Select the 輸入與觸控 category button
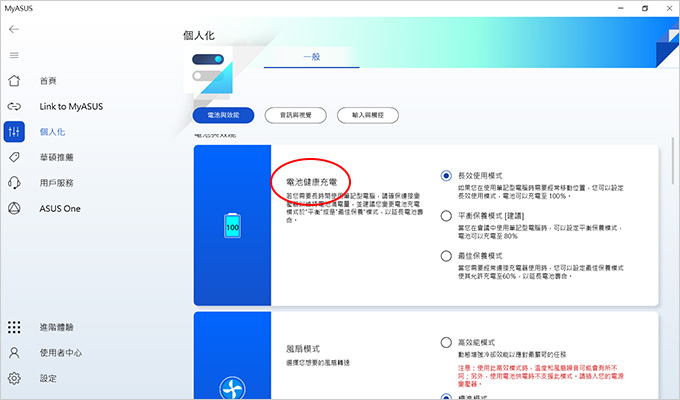The height and width of the screenshot is (400, 680). 368,115
